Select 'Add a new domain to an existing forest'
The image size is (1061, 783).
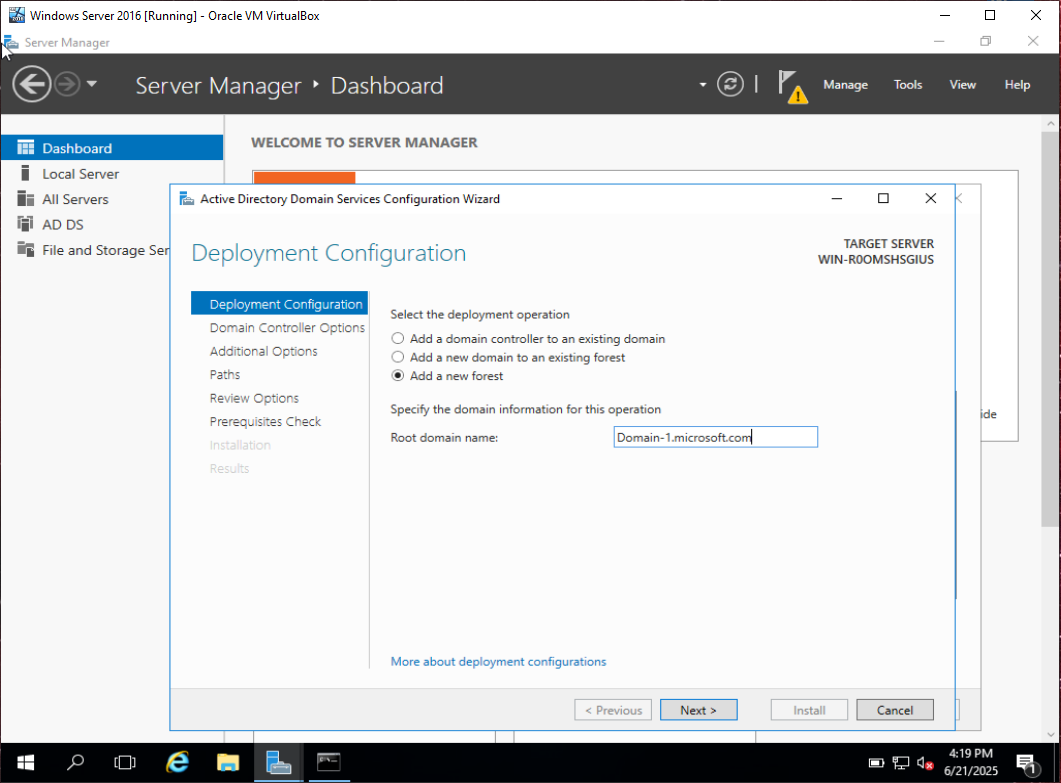tap(398, 357)
